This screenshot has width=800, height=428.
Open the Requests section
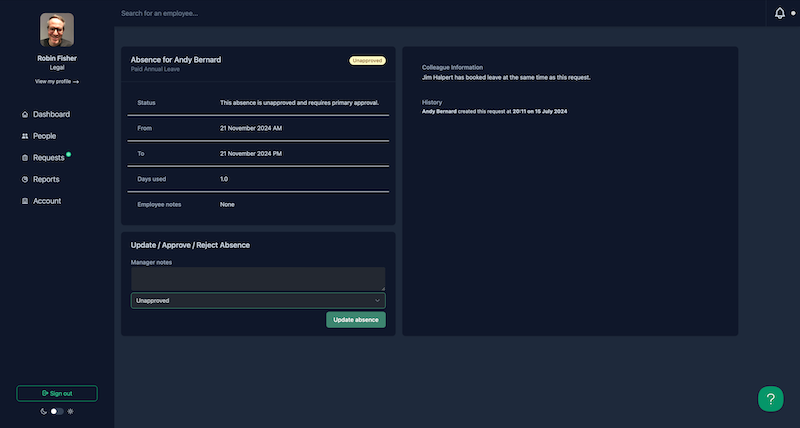tap(48, 158)
